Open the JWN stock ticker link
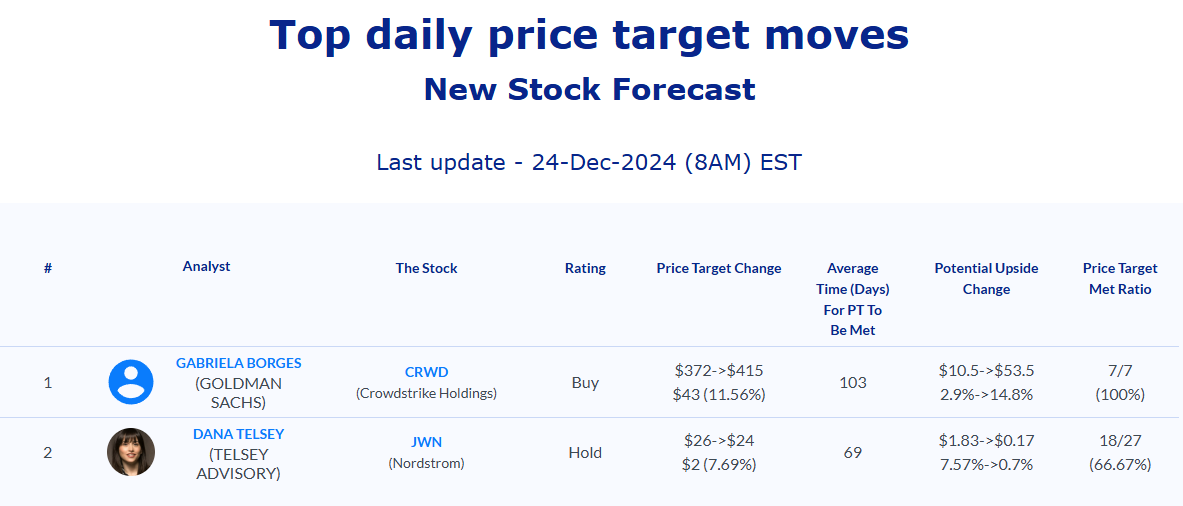This screenshot has height=506, width=1183. pyautogui.click(x=426, y=443)
